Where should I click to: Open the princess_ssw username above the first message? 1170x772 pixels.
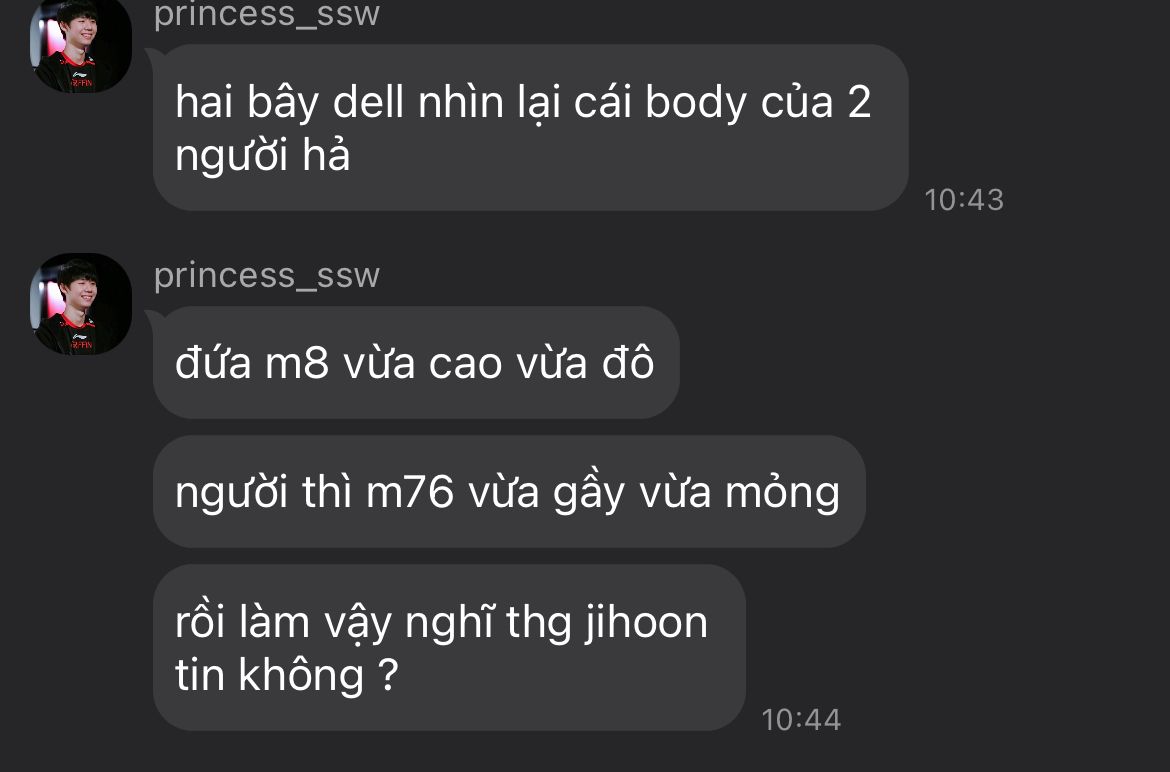click(266, 14)
